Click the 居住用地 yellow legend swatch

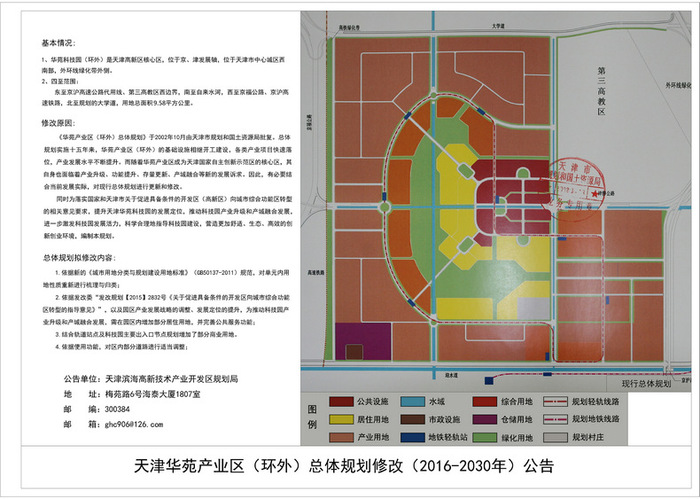(341, 419)
